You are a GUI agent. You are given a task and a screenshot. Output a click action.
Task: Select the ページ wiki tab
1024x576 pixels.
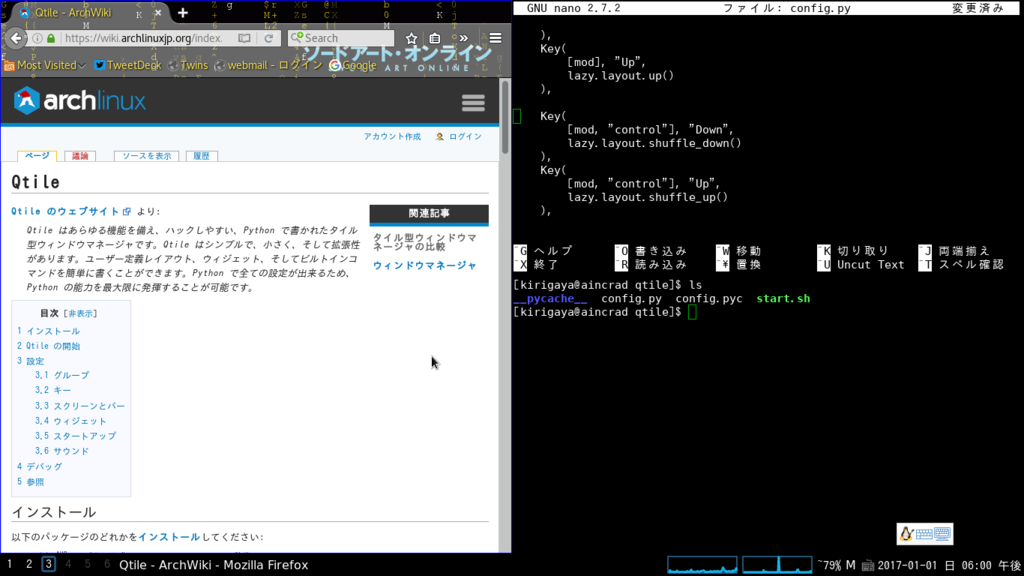37,156
